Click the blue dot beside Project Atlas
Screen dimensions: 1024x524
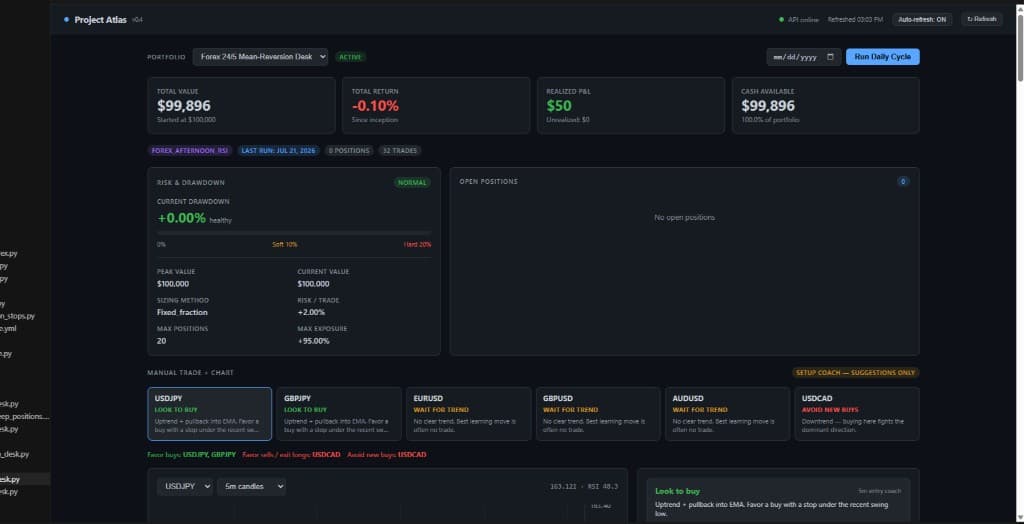tap(67, 20)
